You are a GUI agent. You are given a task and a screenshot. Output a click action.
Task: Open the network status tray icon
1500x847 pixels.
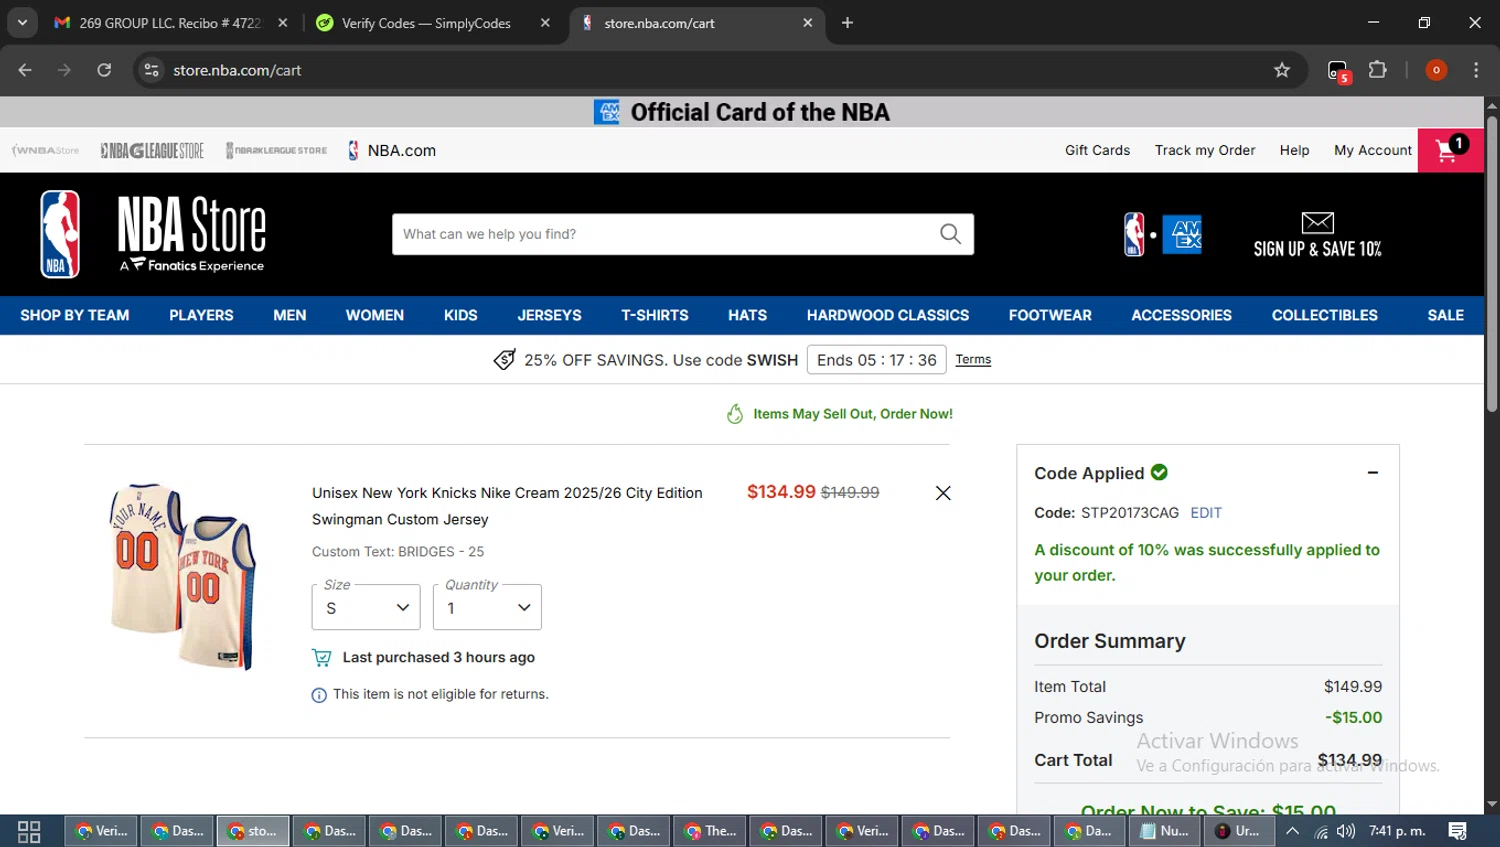(1321, 831)
